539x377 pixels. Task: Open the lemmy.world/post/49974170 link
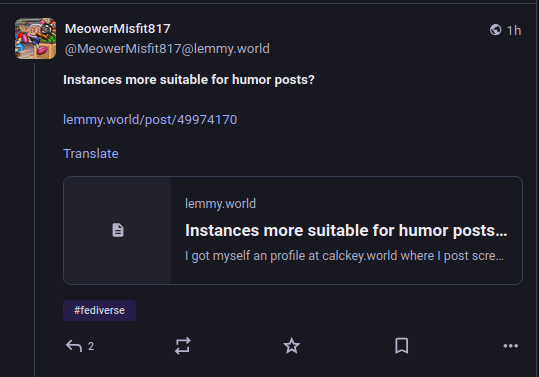click(150, 120)
